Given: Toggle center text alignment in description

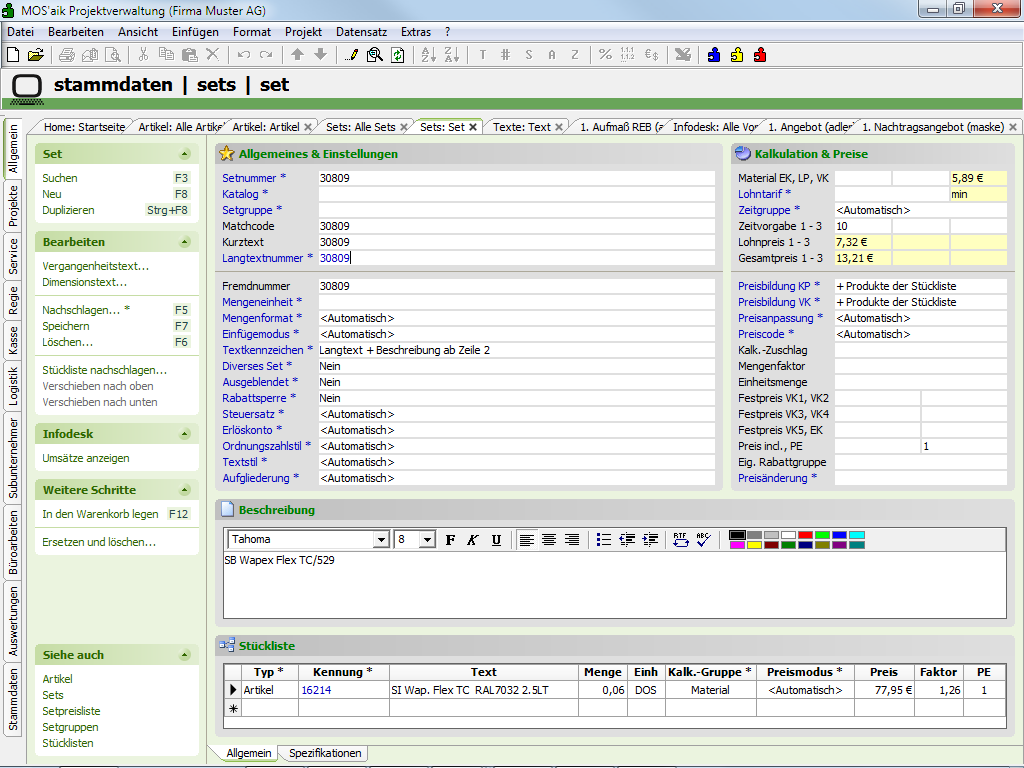Looking at the screenshot, I should pyautogui.click(x=549, y=540).
